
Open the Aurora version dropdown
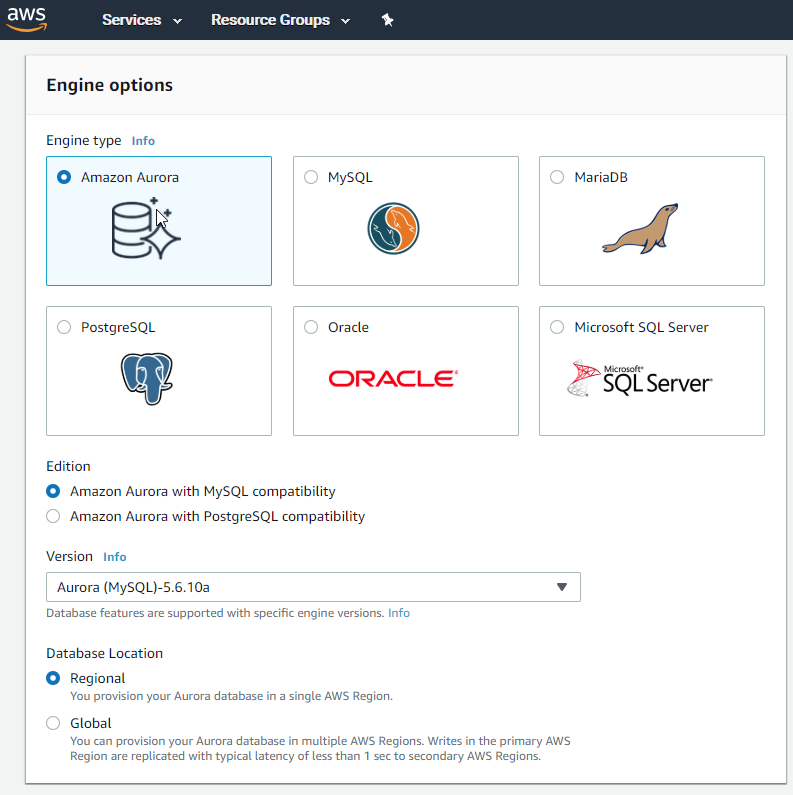tap(313, 587)
